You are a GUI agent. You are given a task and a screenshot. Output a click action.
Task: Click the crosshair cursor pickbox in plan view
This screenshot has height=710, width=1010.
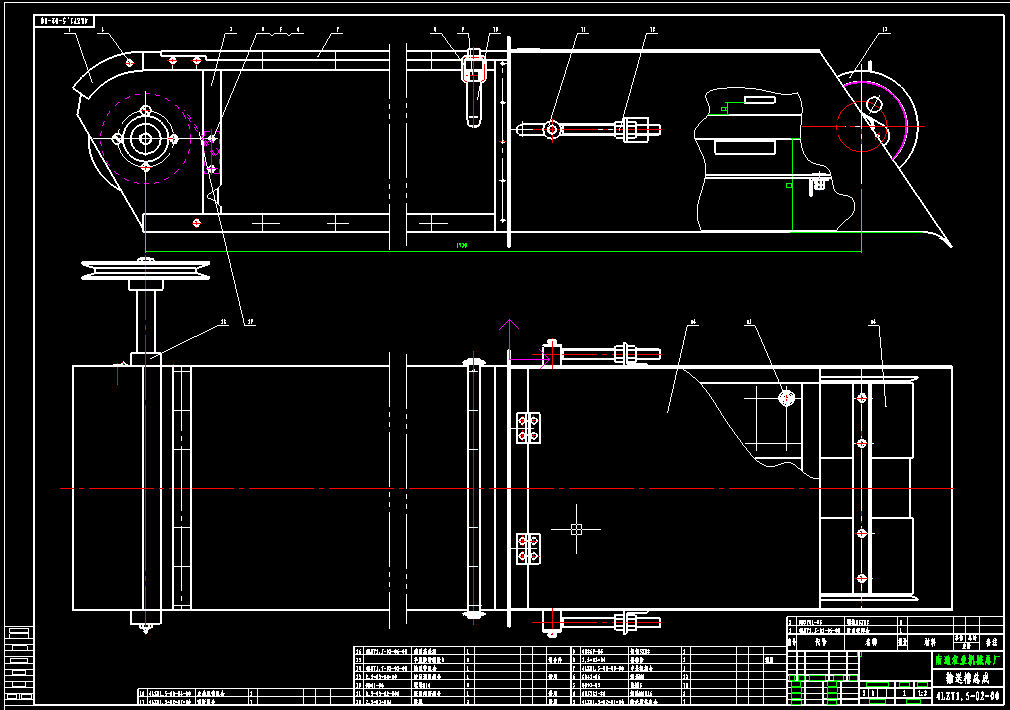click(576, 529)
